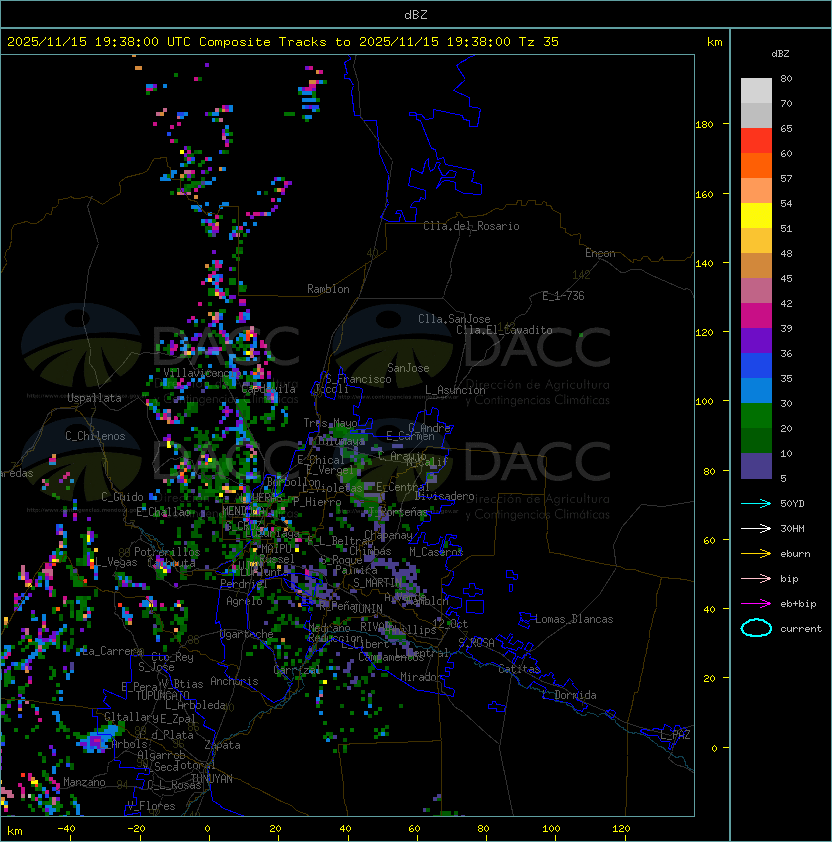The image size is (832, 842).
Task: Click the yellow eburn arrow legend icon
Action: coord(756,554)
